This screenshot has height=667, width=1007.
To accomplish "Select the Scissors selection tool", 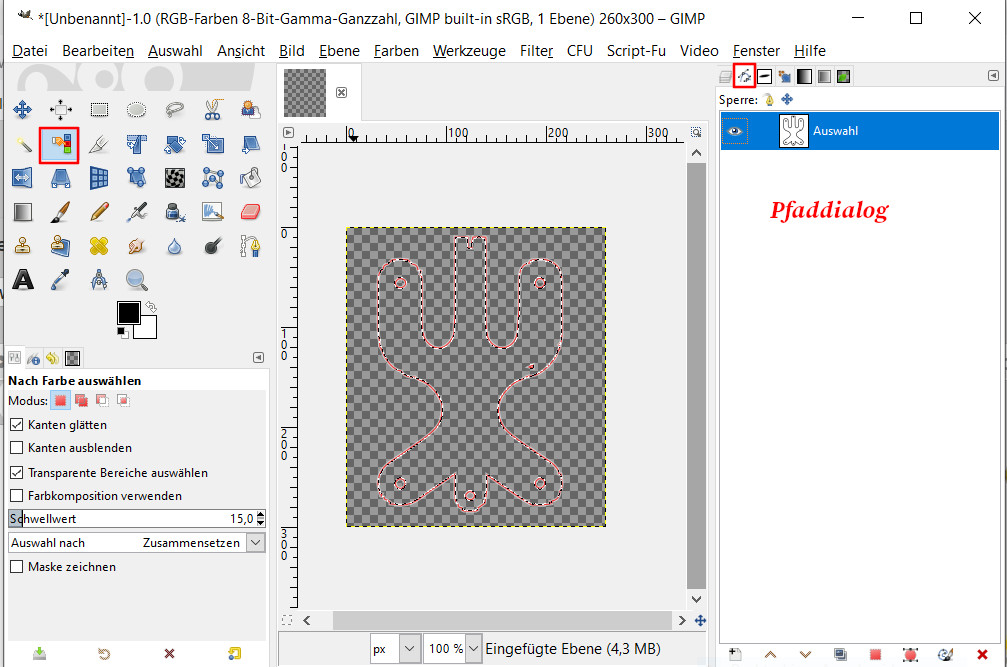I will [212, 110].
